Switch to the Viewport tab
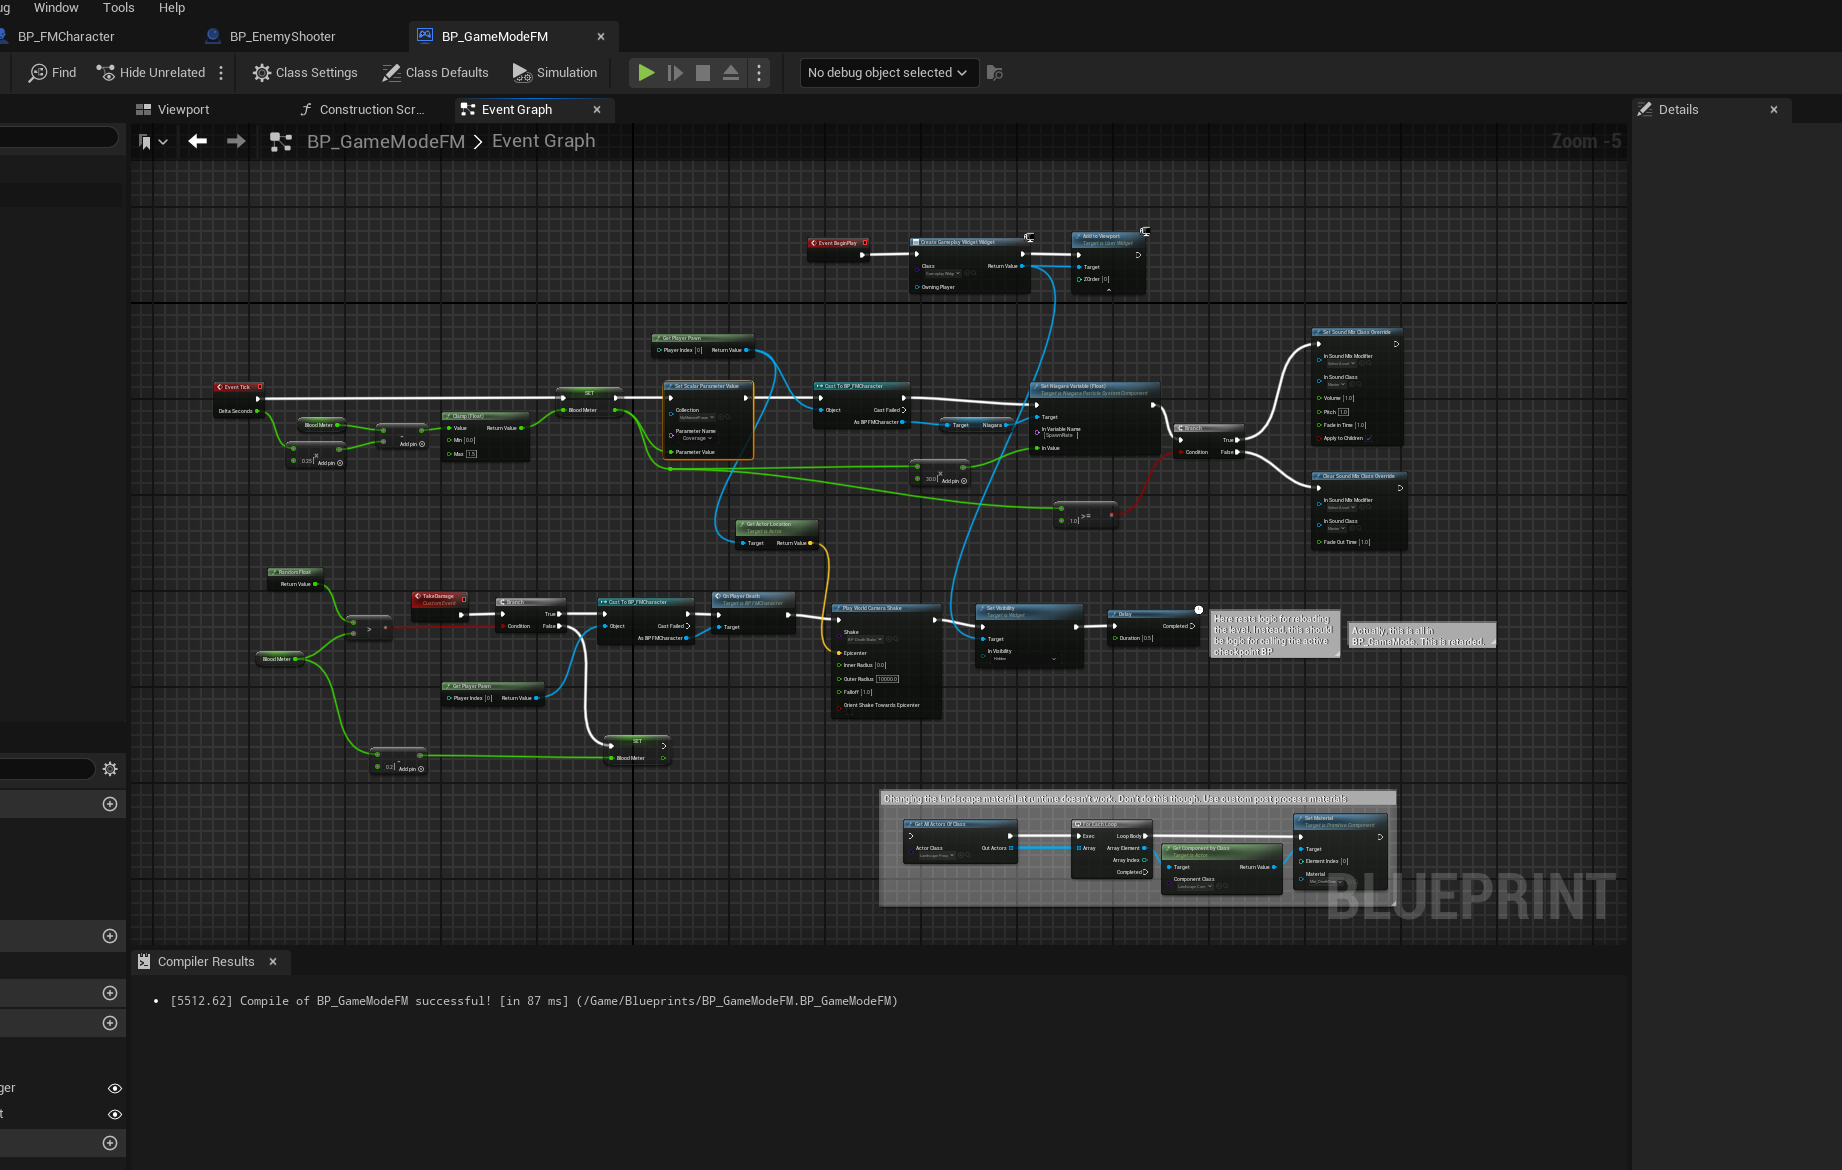This screenshot has height=1170, width=1842. point(173,110)
